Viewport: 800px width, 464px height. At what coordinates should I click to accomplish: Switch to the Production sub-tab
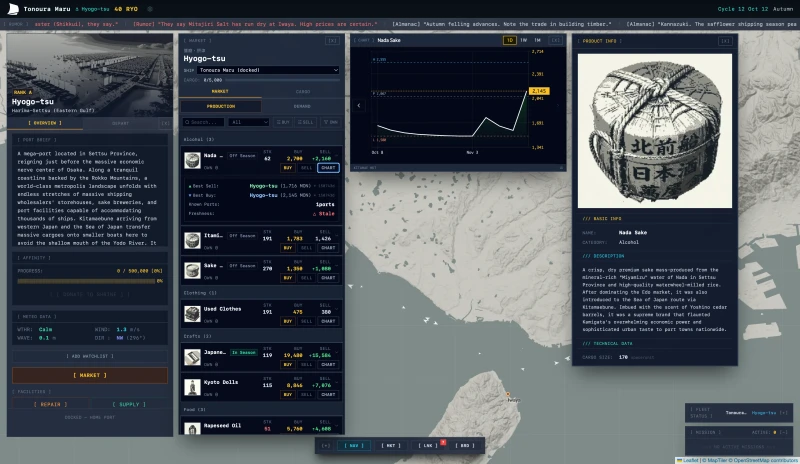[221, 106]
